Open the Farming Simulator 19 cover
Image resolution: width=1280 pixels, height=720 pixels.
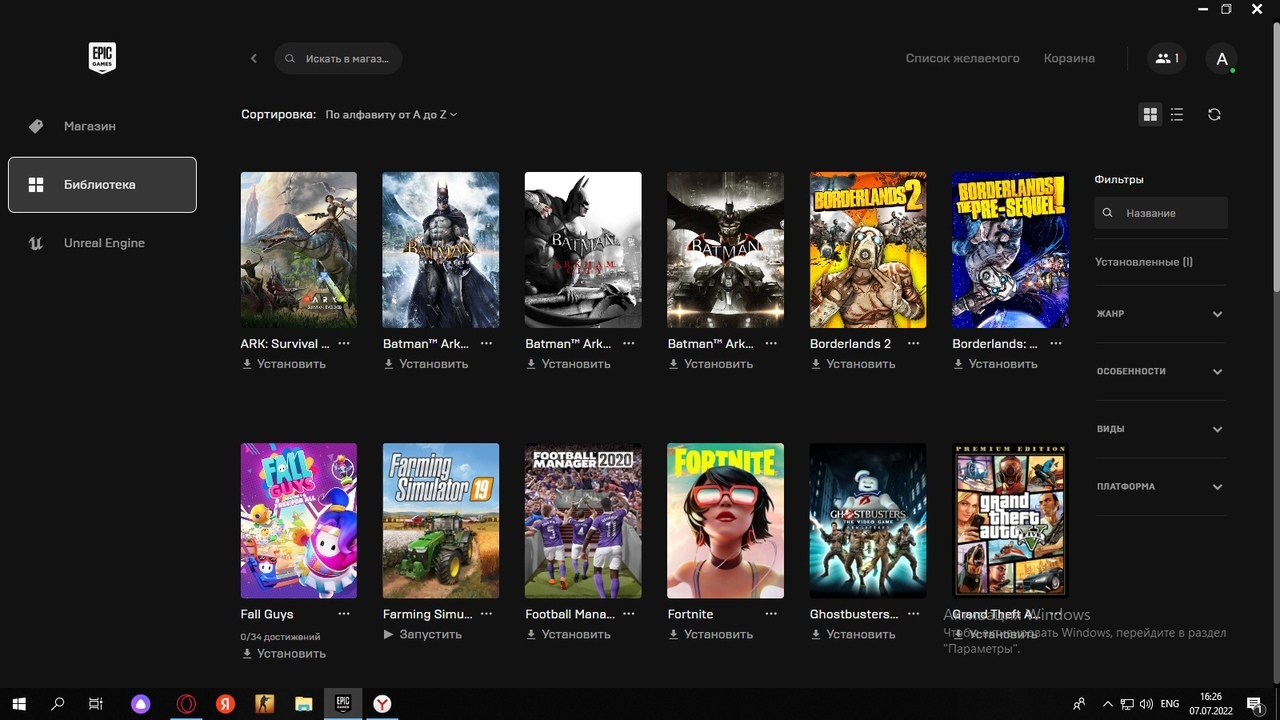tap(441, 520)
